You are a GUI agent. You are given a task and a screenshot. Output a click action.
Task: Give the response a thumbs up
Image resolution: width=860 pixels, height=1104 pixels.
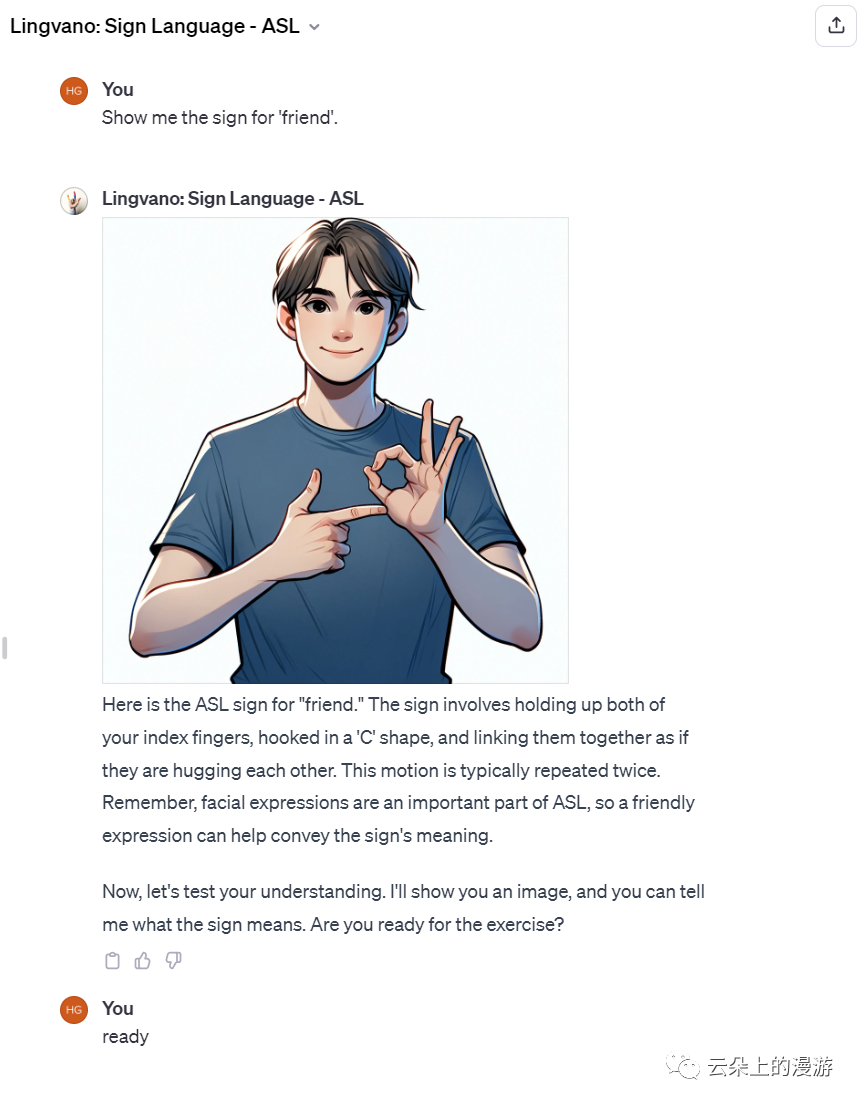point(143,960)
